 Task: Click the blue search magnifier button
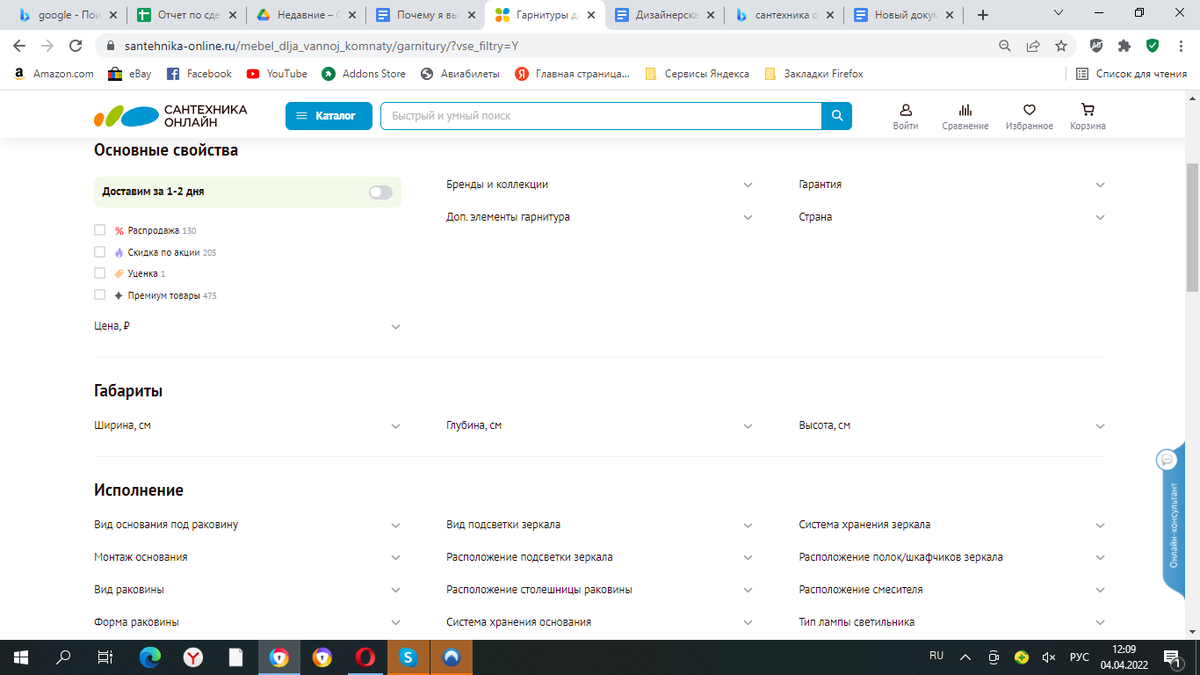tap(837, 116)
